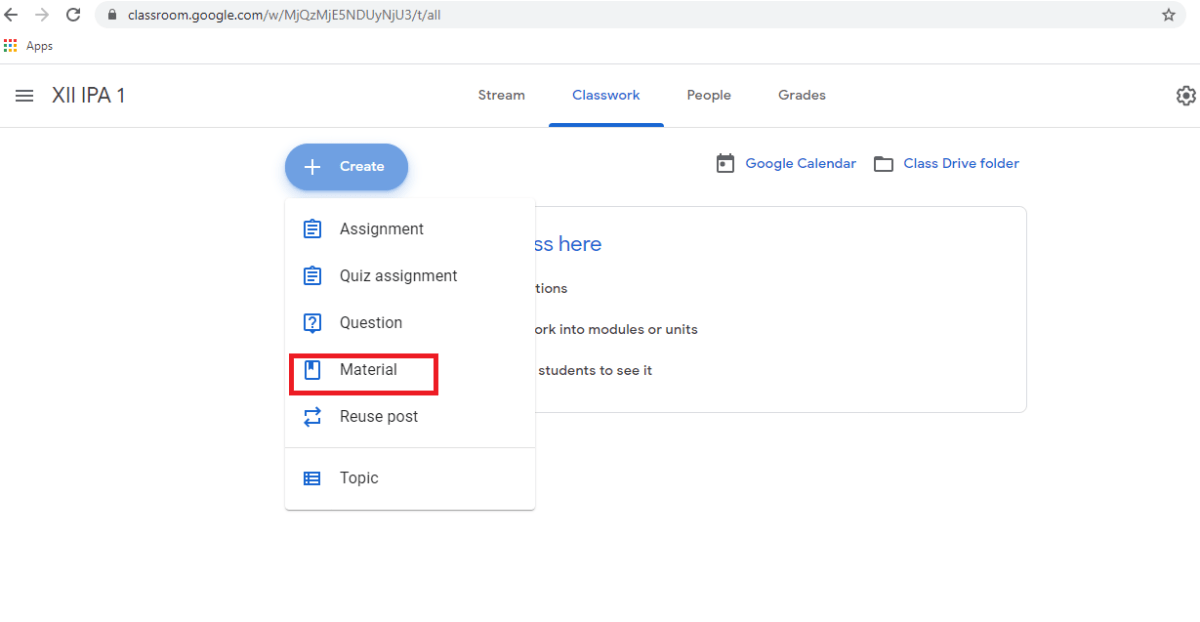This screenshot has width=1200, height=622.
Task: Open the Class Drive folder icon
Action: pyautogui.click(x=883, y=163)
